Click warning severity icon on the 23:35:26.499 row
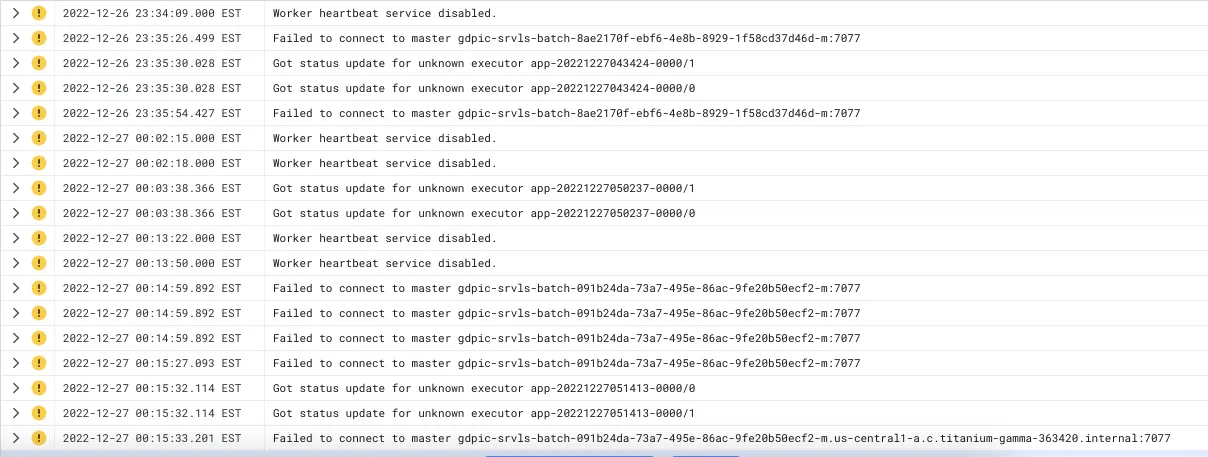The image size is (1208, 457). click(38, 38)
